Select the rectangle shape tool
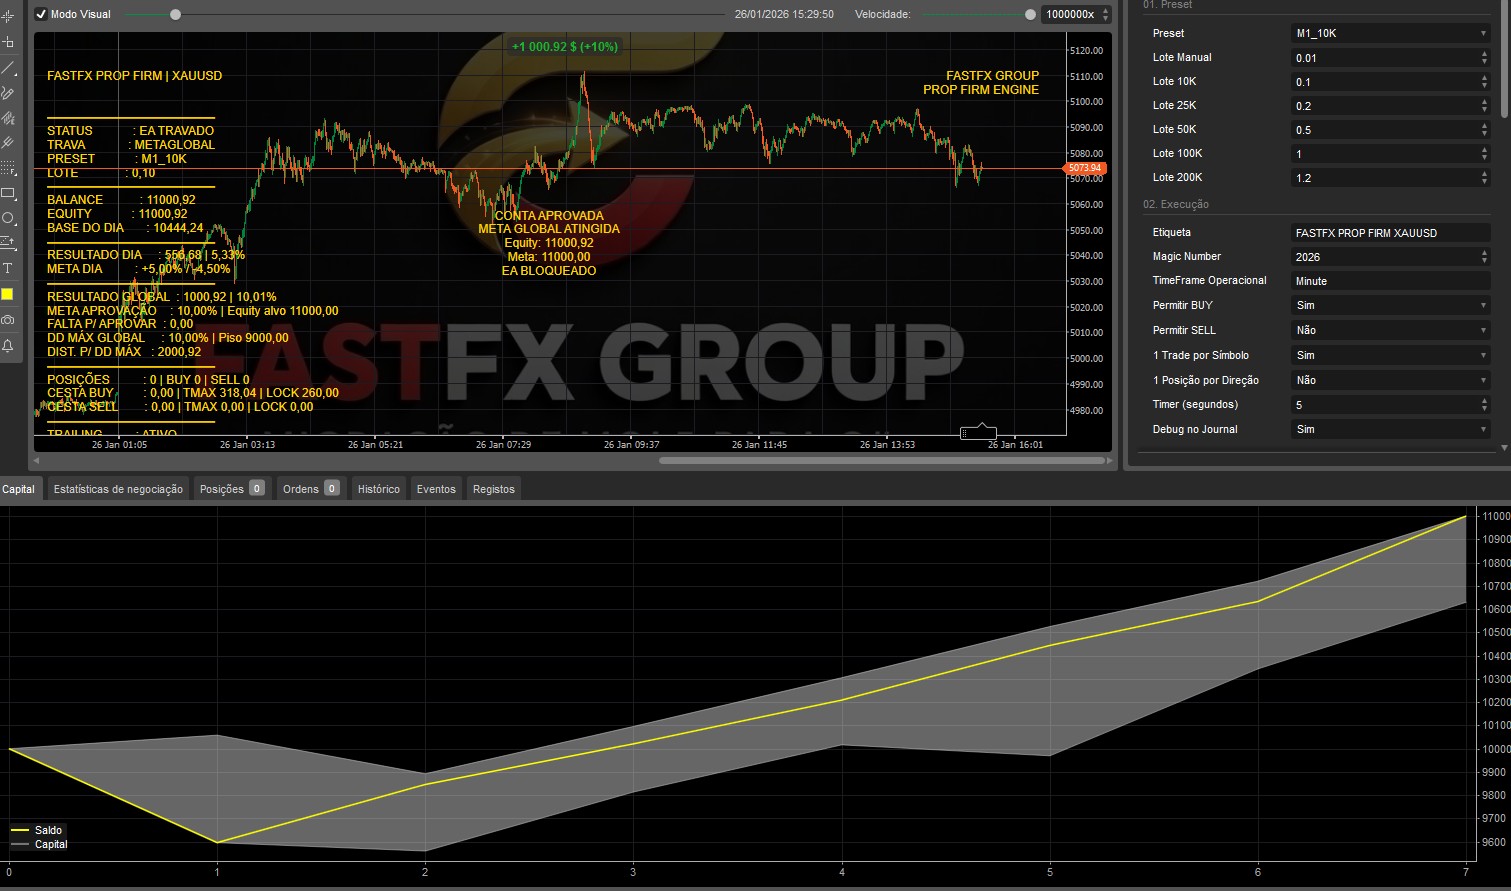 click(8, 193)
